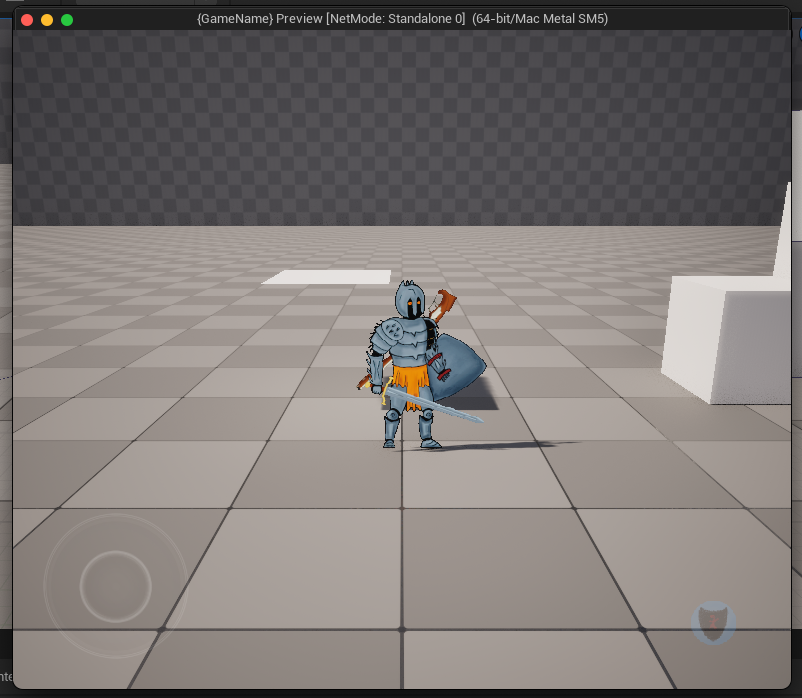Tap the shield action button
The height and width of the screenshot is (698, 802).
click(713, 622)
